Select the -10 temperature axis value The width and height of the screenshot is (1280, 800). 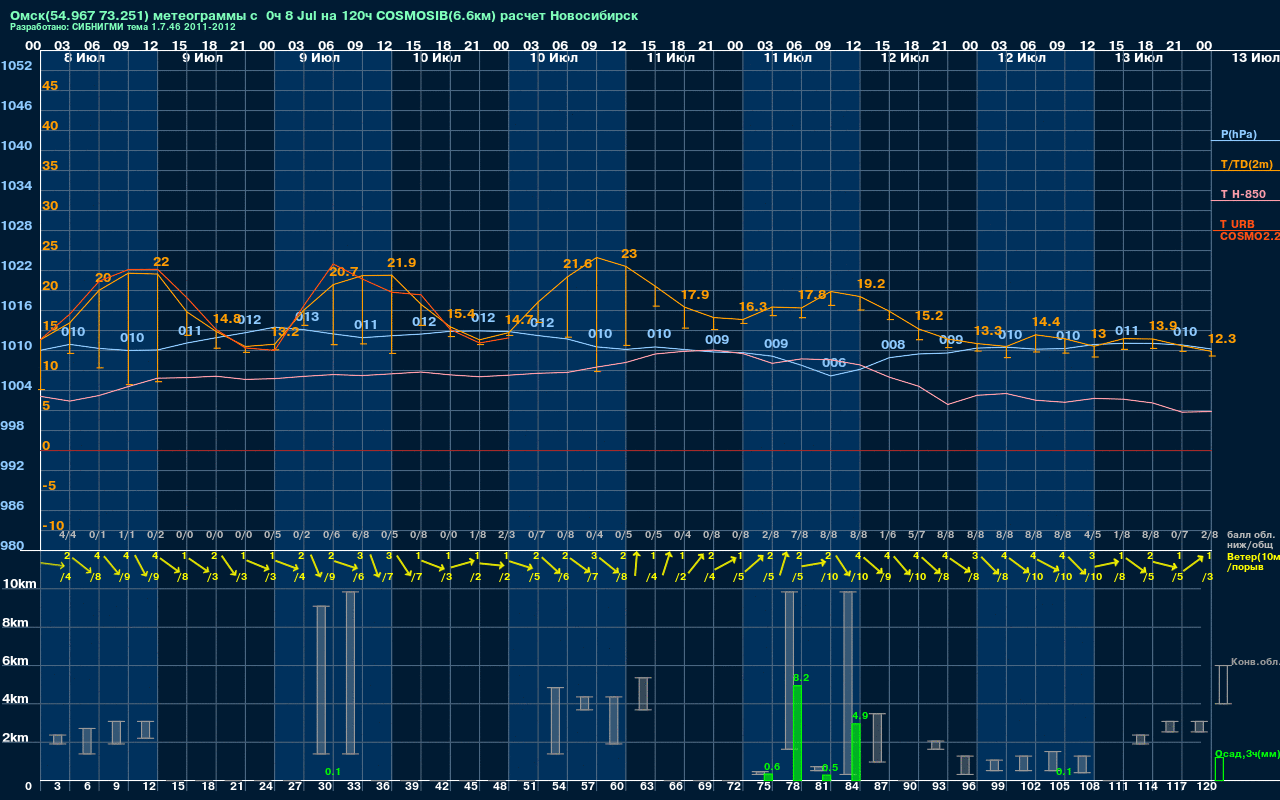click(x=54, y=526)
